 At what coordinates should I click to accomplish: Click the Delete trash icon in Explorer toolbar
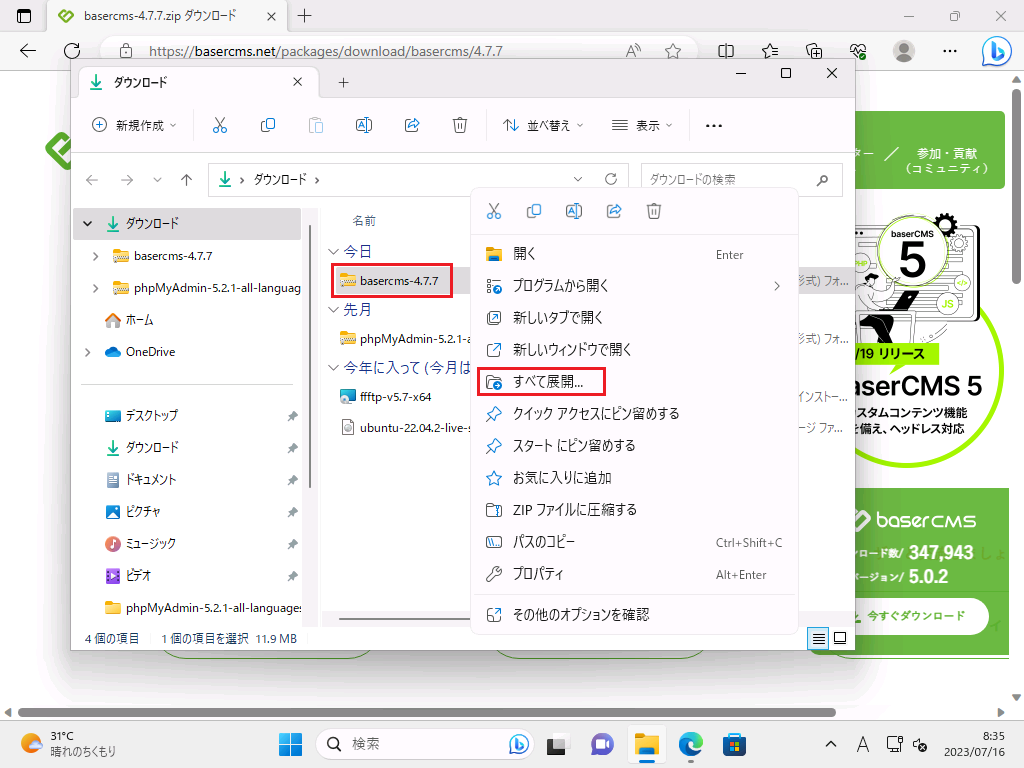(x=460, y=125)
